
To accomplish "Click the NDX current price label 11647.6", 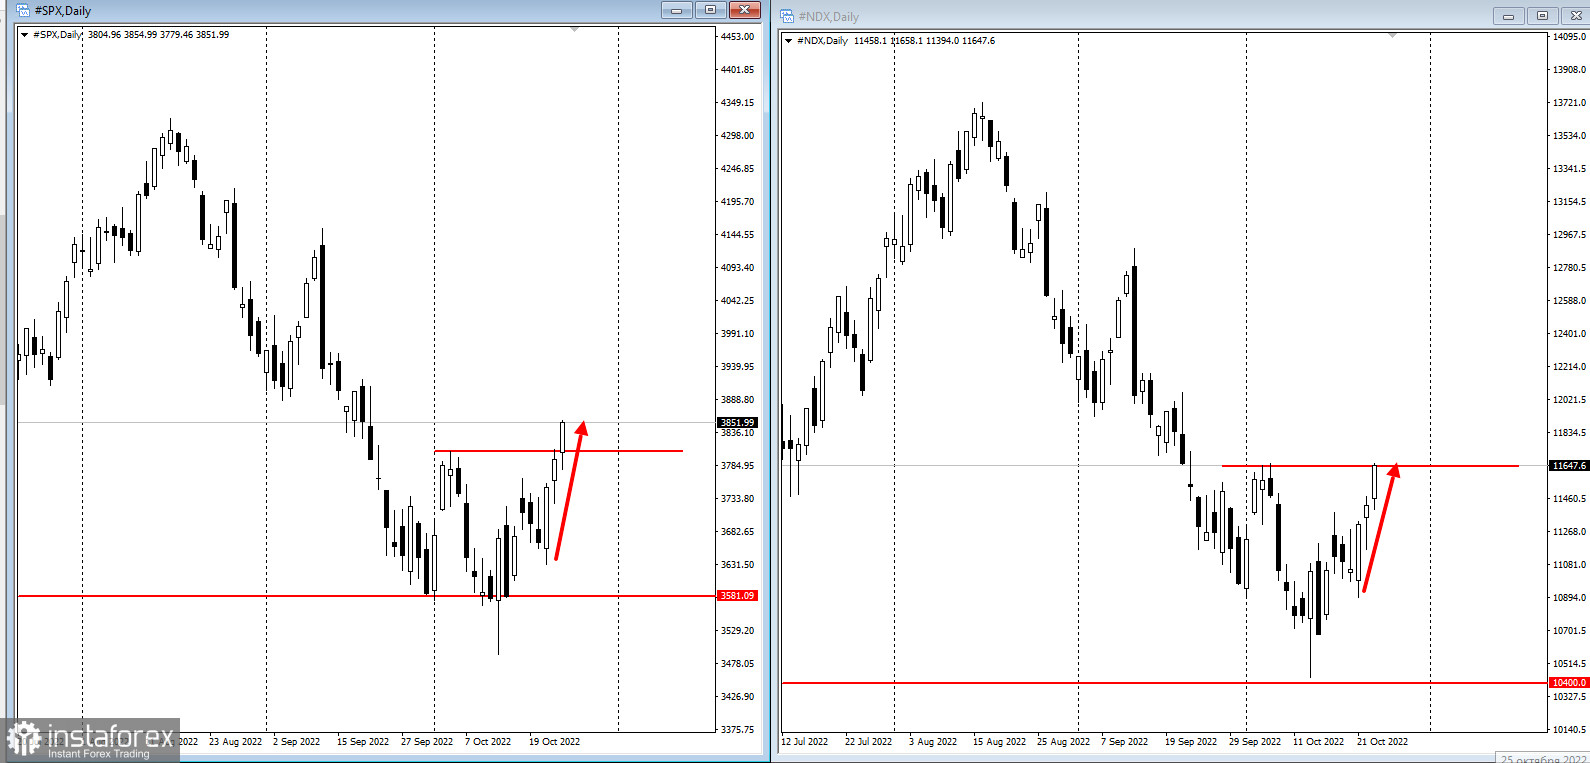I will click(x=1568, y=466).
